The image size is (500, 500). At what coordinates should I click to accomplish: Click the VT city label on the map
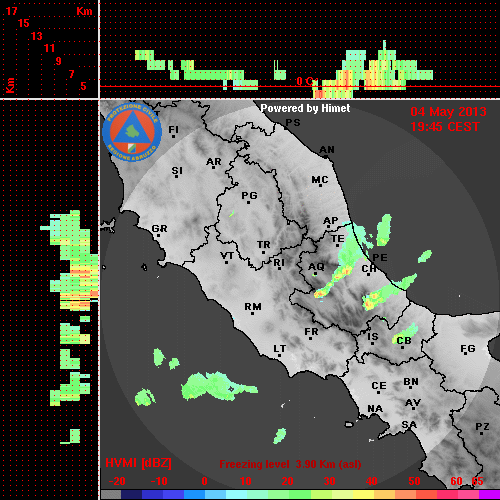tap(227, 256)
